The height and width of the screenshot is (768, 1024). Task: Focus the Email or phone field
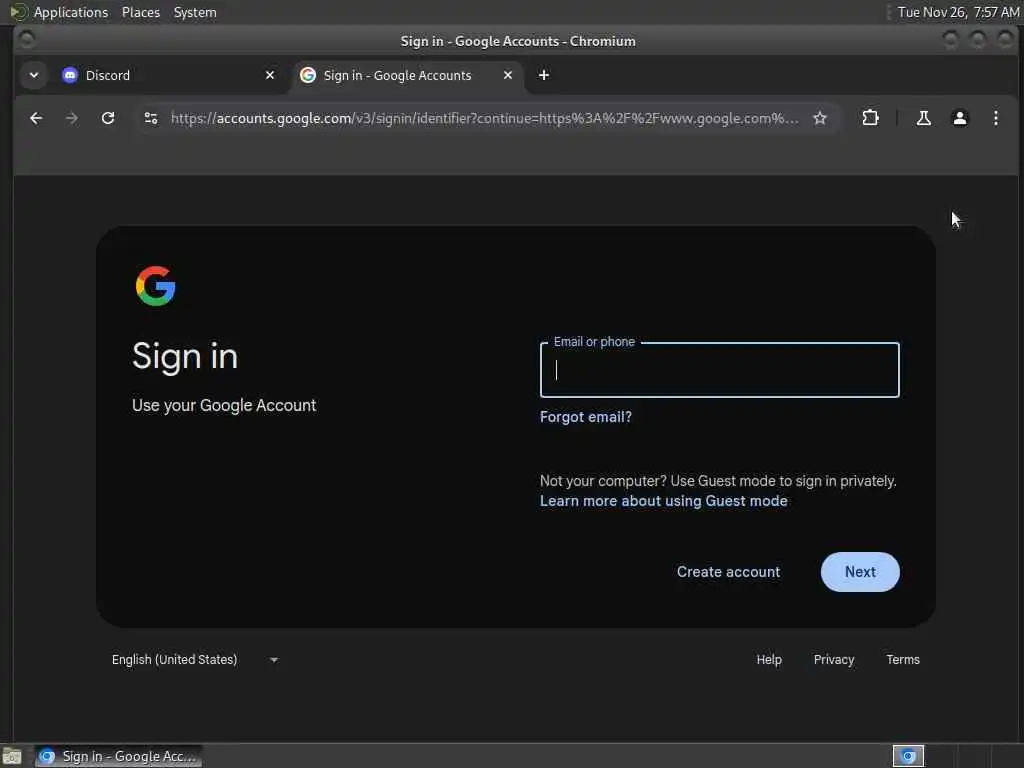pyautogui.click(x=720, y=370)
